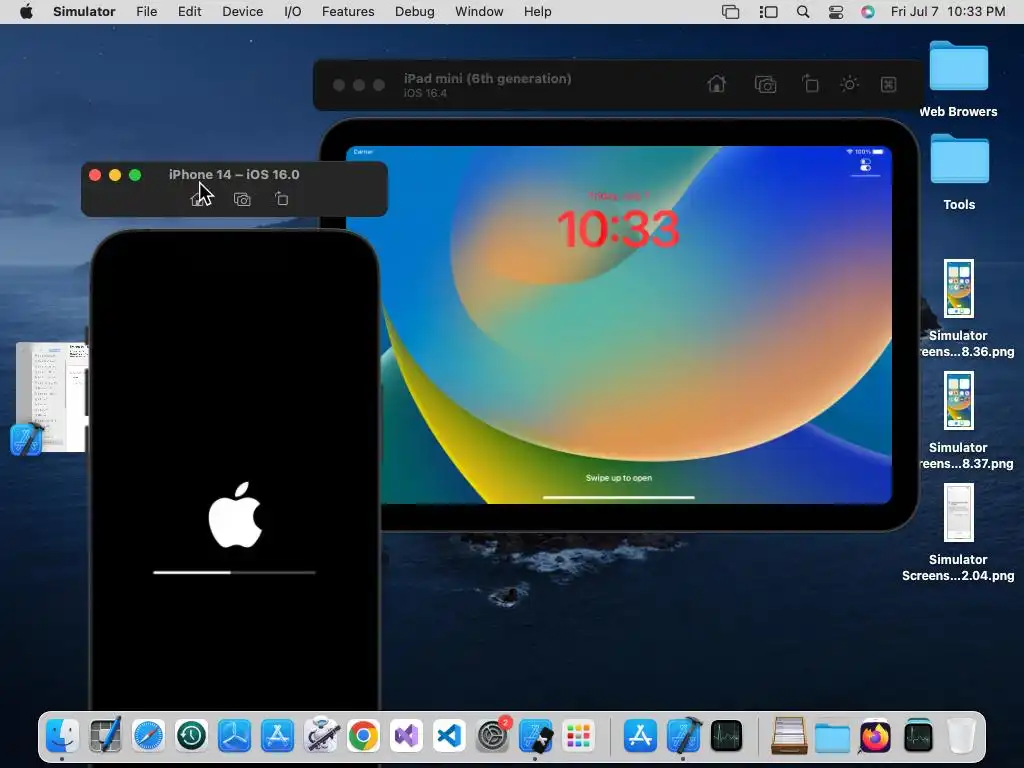Toggle appearance sun icon in iPad mini toolbar
The height and width of the screenshot is (768, 1024).
(x=849, y=84)
